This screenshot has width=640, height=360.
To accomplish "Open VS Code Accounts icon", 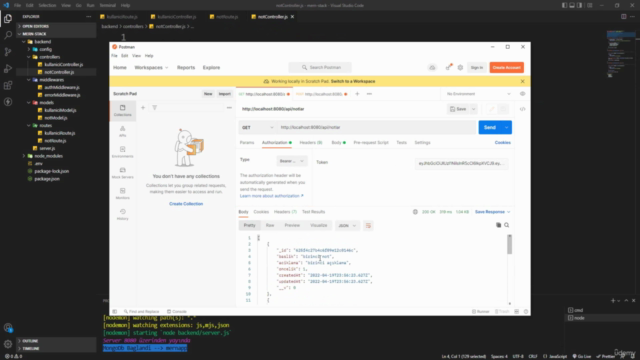I will (x=8, y=328).
